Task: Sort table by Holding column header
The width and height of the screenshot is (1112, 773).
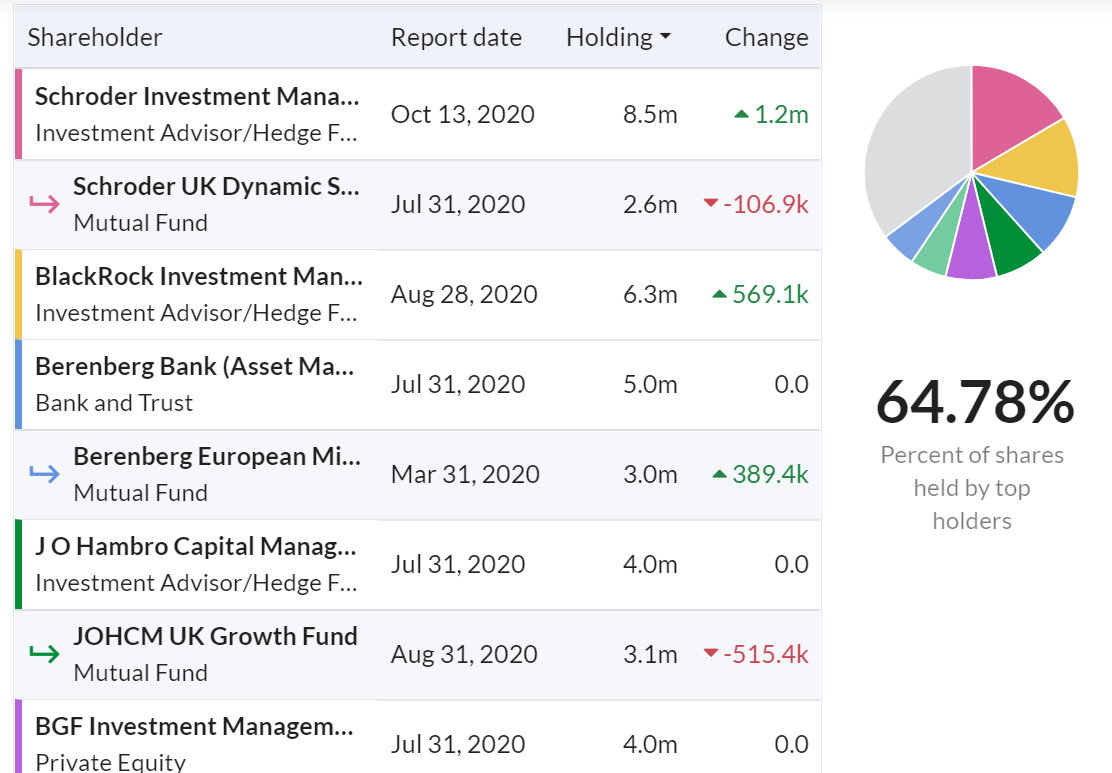Action: coord(618,38)
